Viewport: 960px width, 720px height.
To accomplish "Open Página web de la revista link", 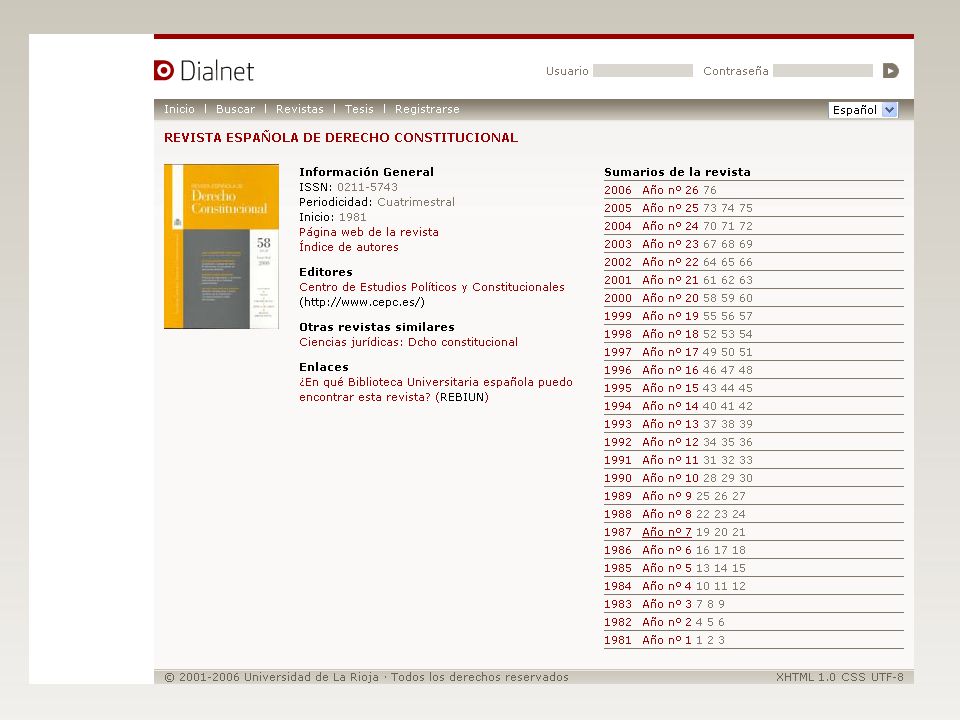I will point(369,232).
